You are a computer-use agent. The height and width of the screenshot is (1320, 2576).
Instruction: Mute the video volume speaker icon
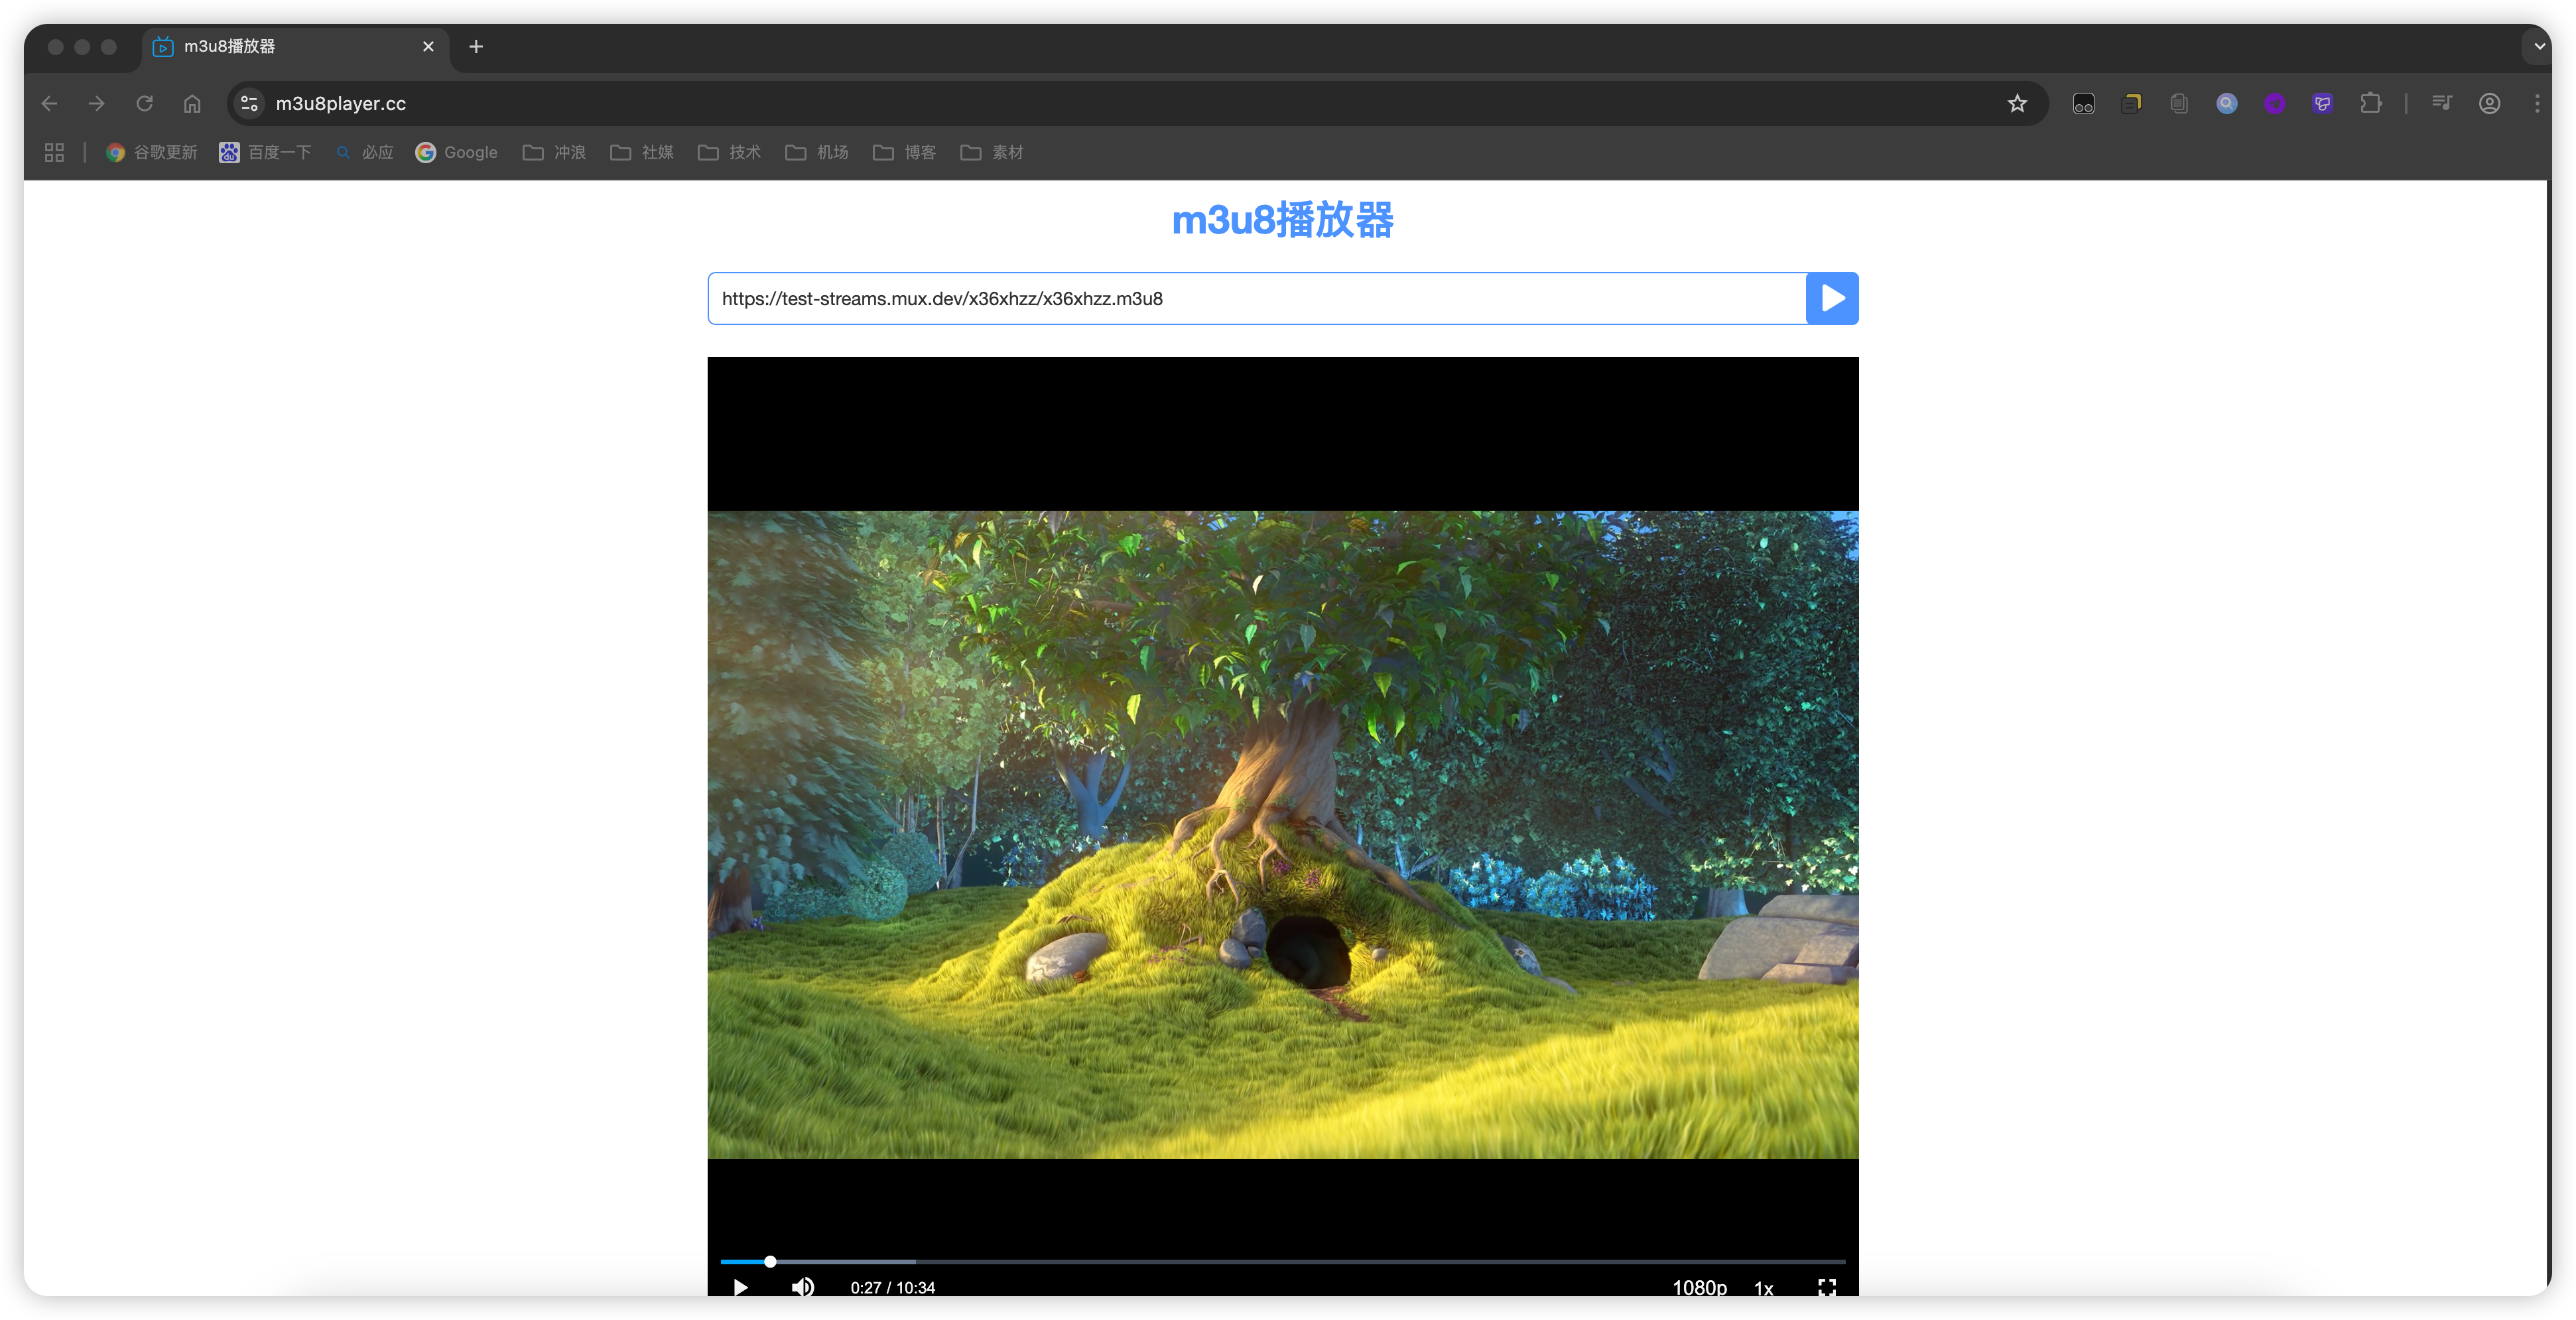tap(803, 1287)
